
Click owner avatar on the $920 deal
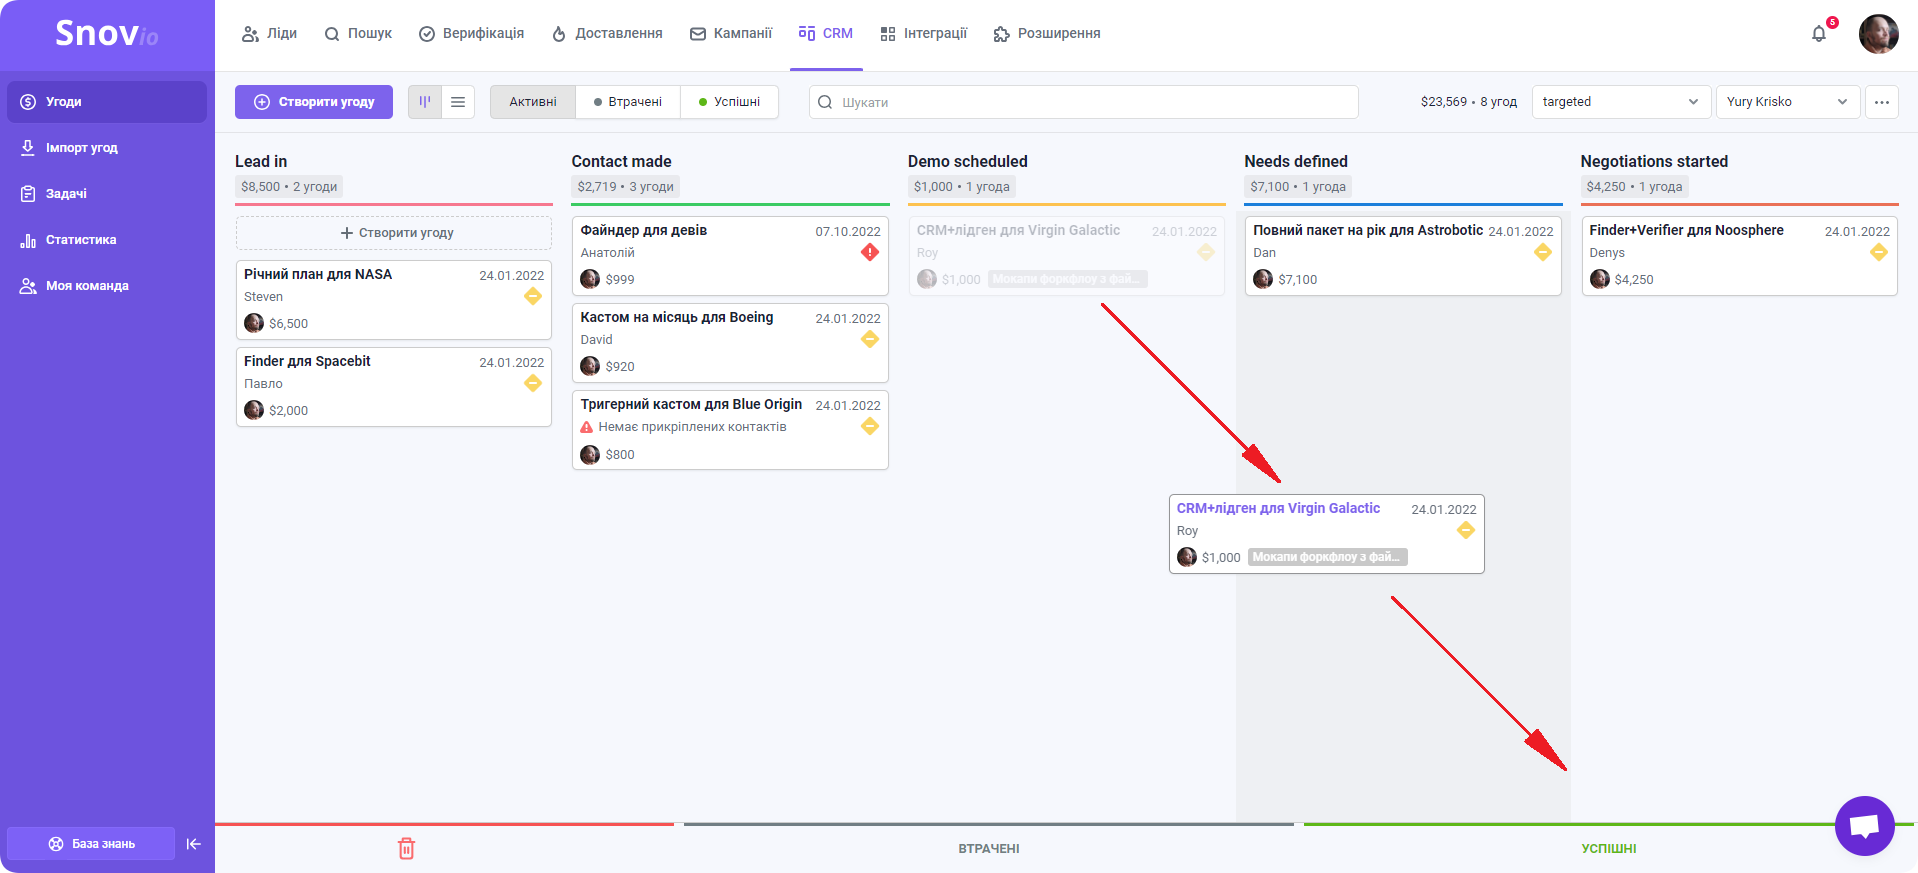[x=590, y=366]
